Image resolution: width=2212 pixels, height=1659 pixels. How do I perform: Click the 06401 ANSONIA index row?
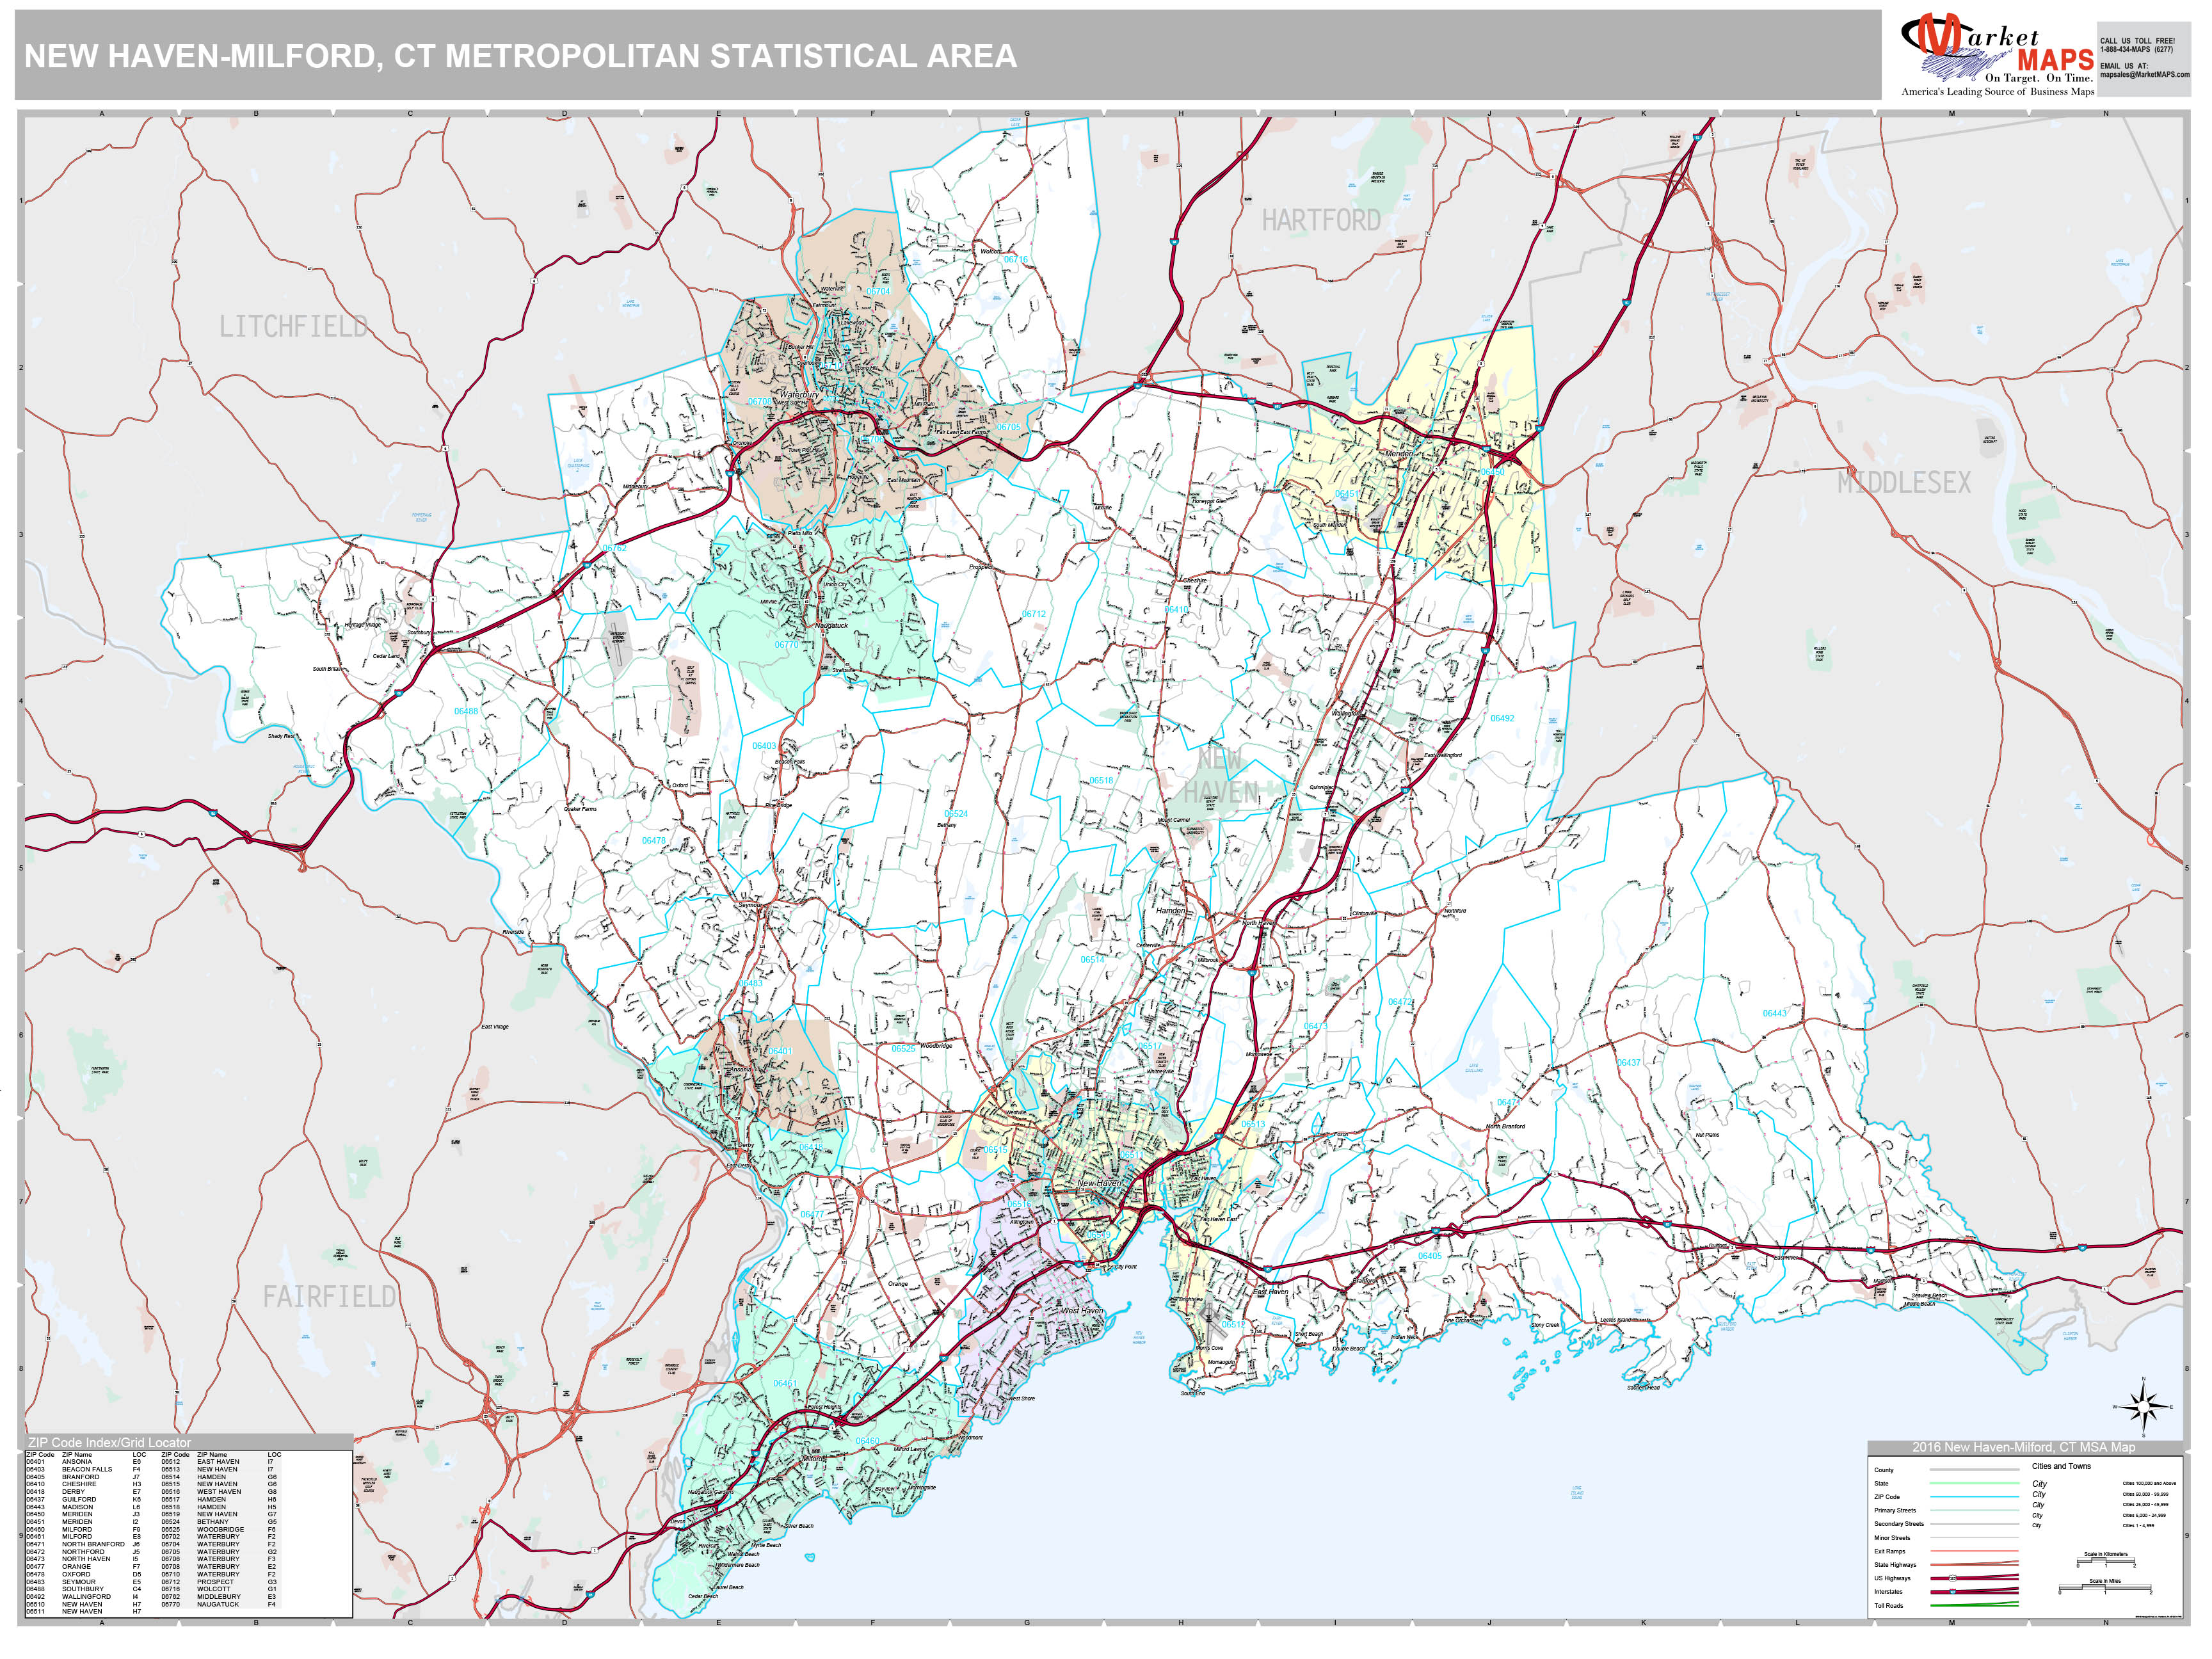point(84,1462)
